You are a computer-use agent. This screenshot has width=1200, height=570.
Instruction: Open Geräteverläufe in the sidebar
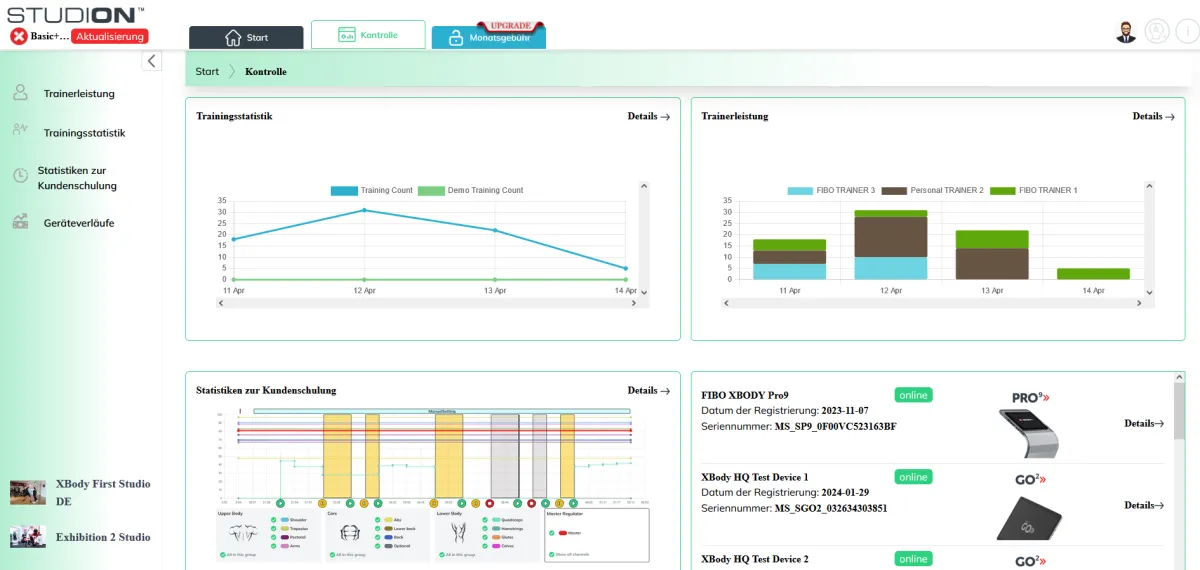click(x=79, y=223)
